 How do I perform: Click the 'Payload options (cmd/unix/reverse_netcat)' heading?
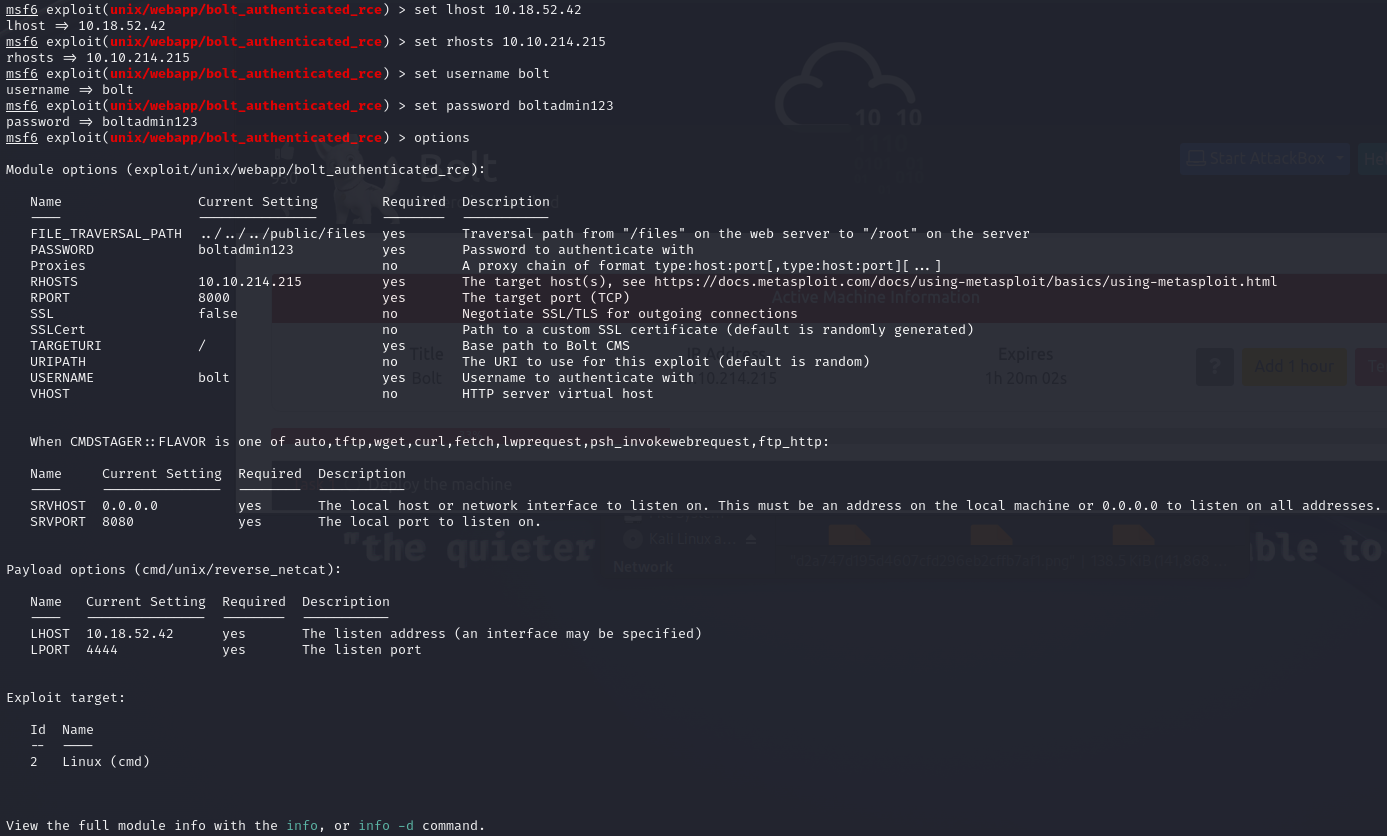[174, 570]
